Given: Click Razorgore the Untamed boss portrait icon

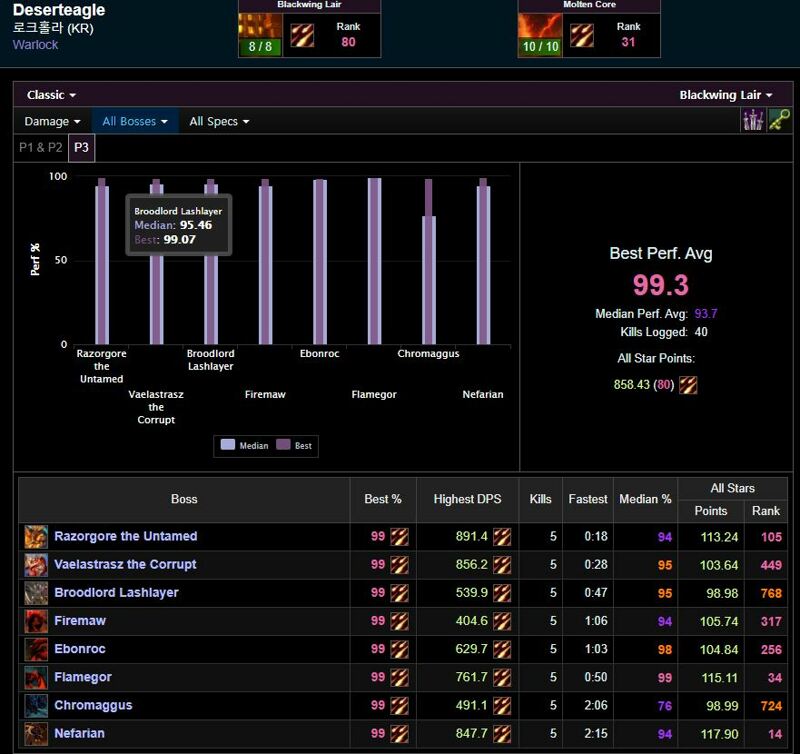Looking at the screenshot, I should click(x=36, y=537).
